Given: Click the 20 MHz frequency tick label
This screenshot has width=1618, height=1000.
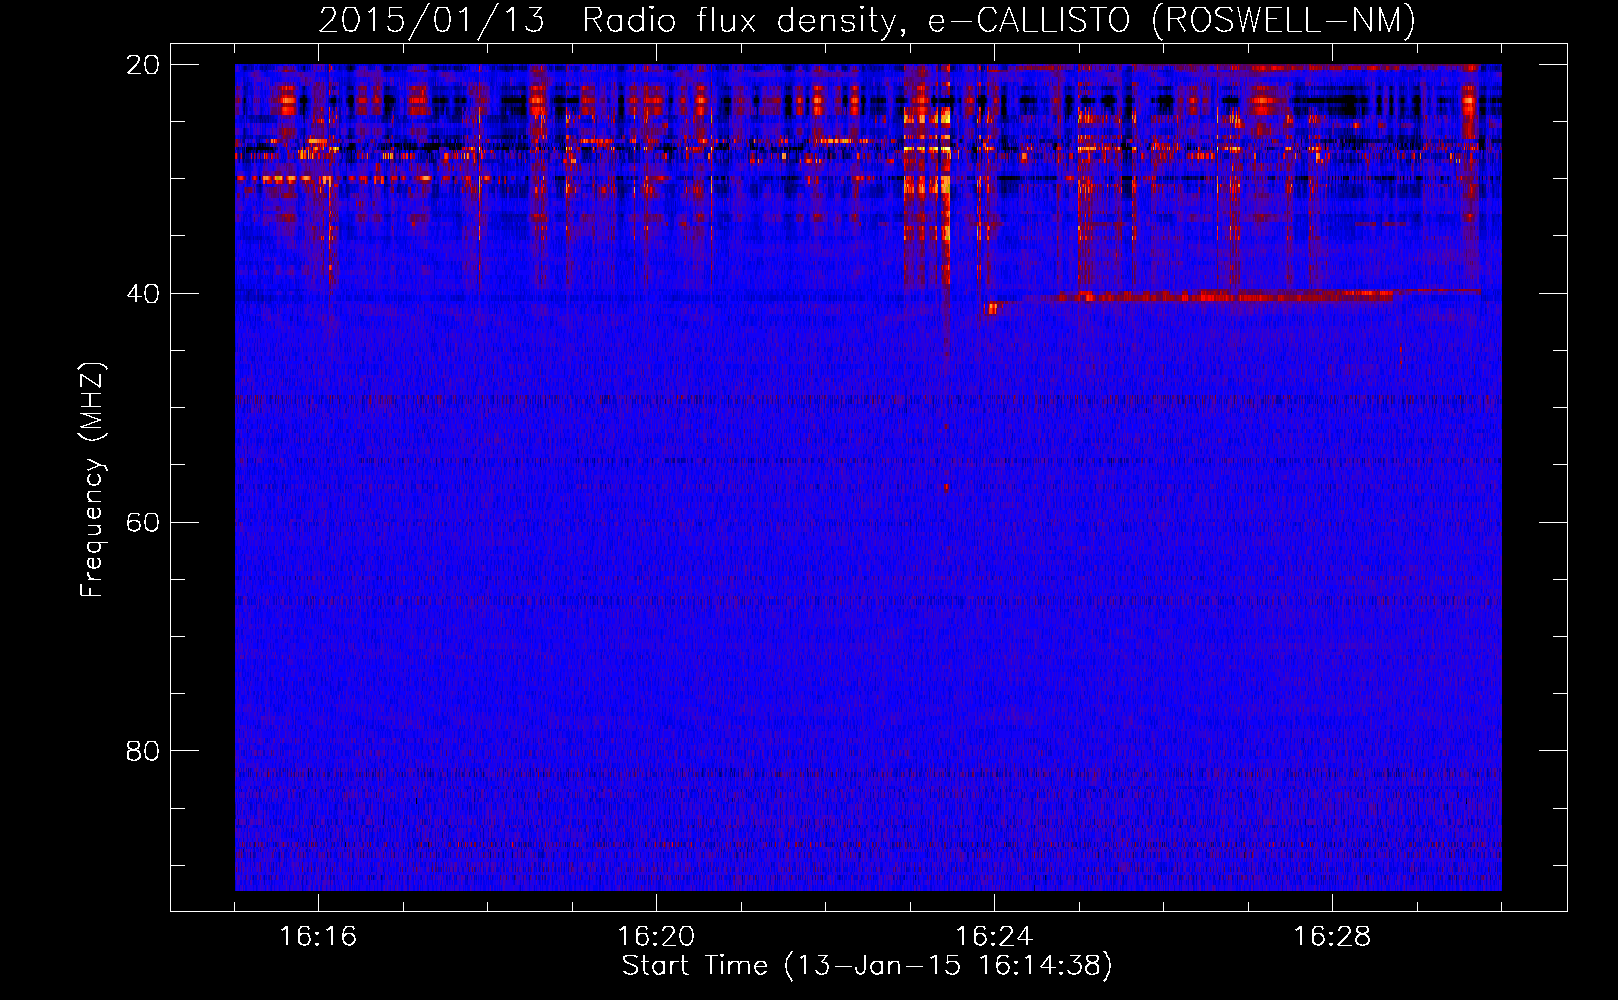Looking at the screenshot, I should [142, 65].
